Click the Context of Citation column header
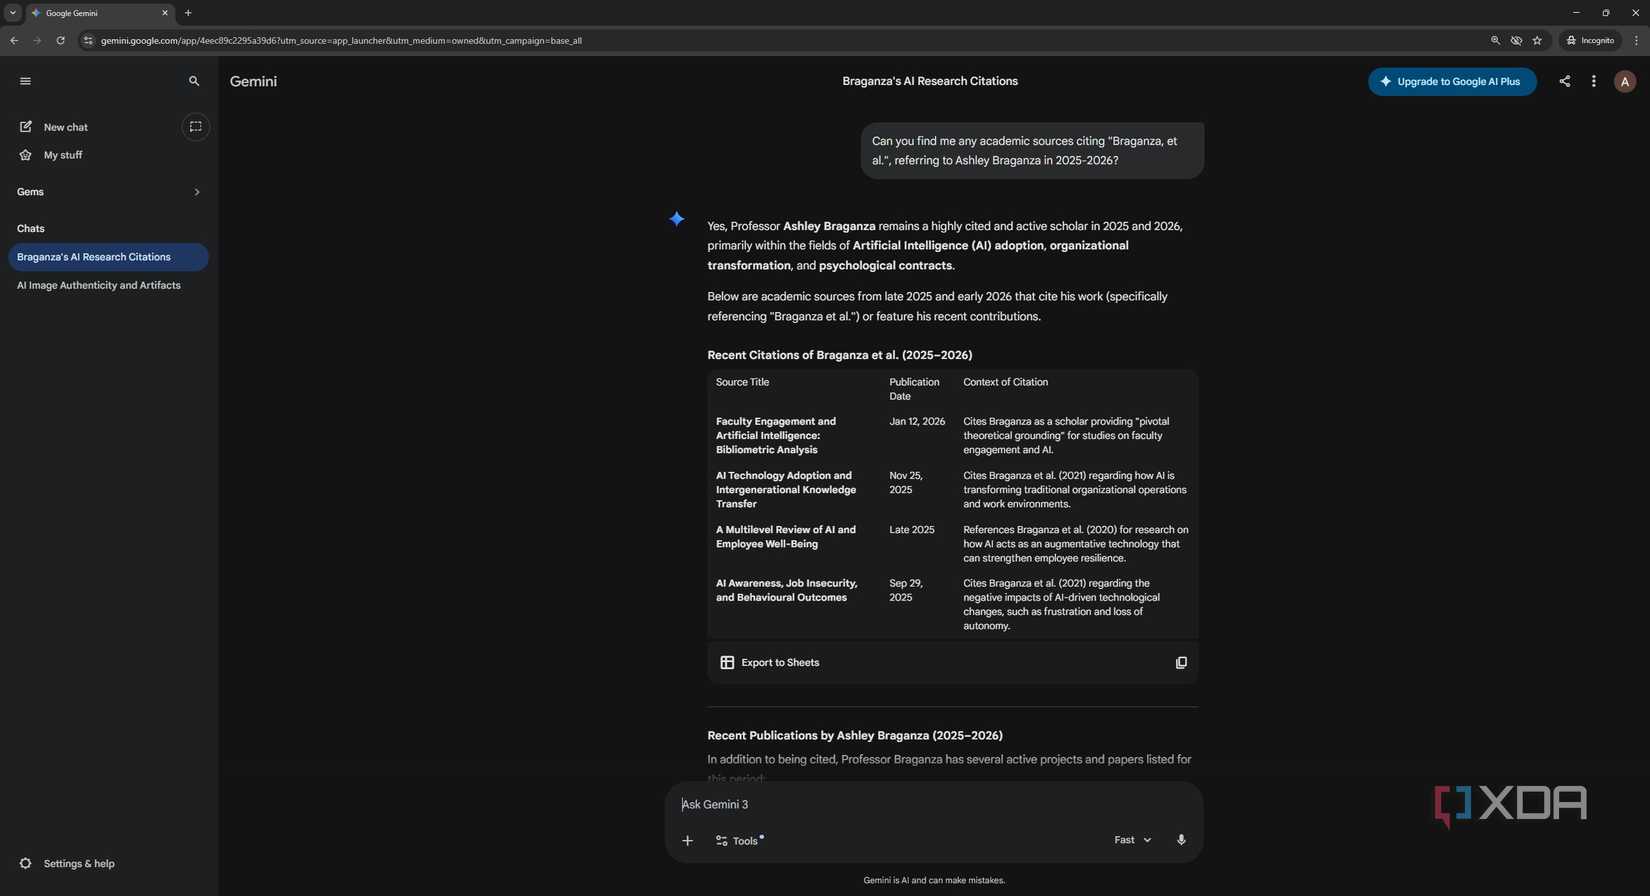Screen dimensions: 1650x896 pyautogui.click(x=1005, y=382)
